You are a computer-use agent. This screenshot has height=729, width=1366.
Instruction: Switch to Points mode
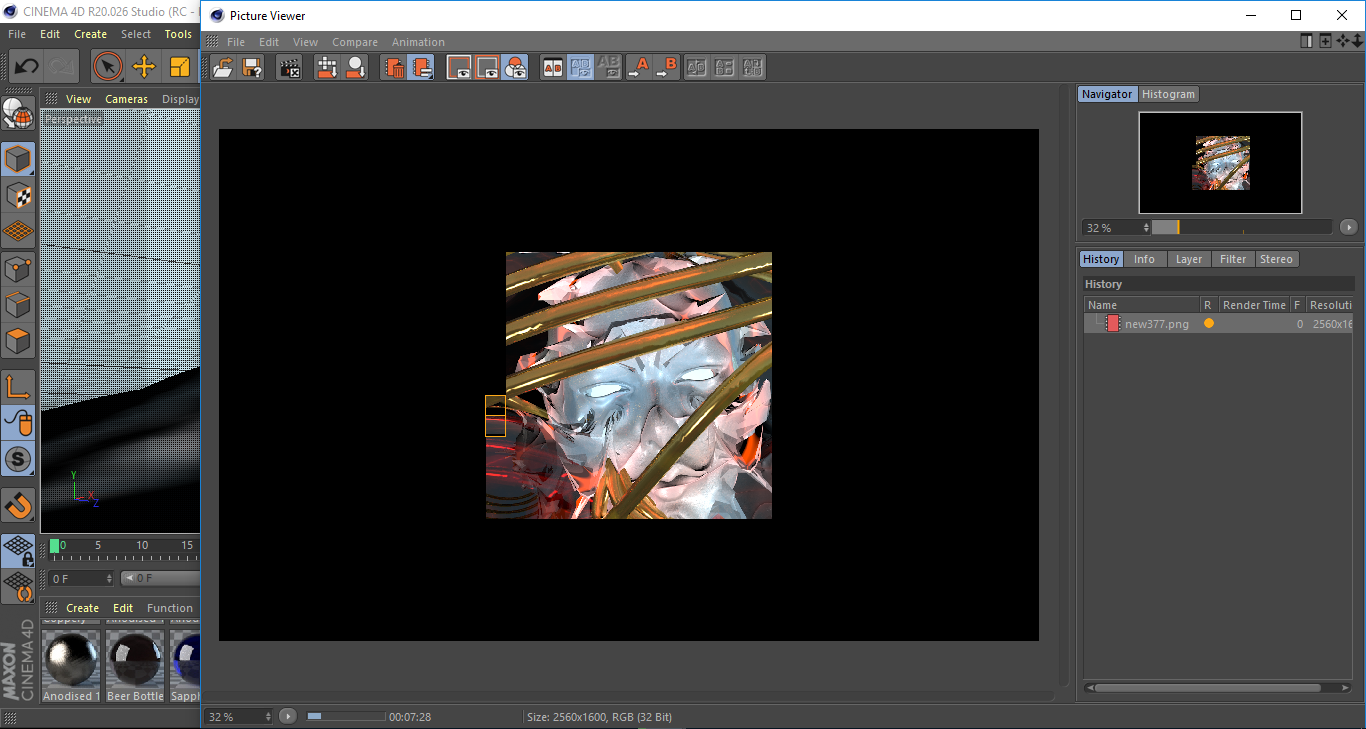click(18, 268)
